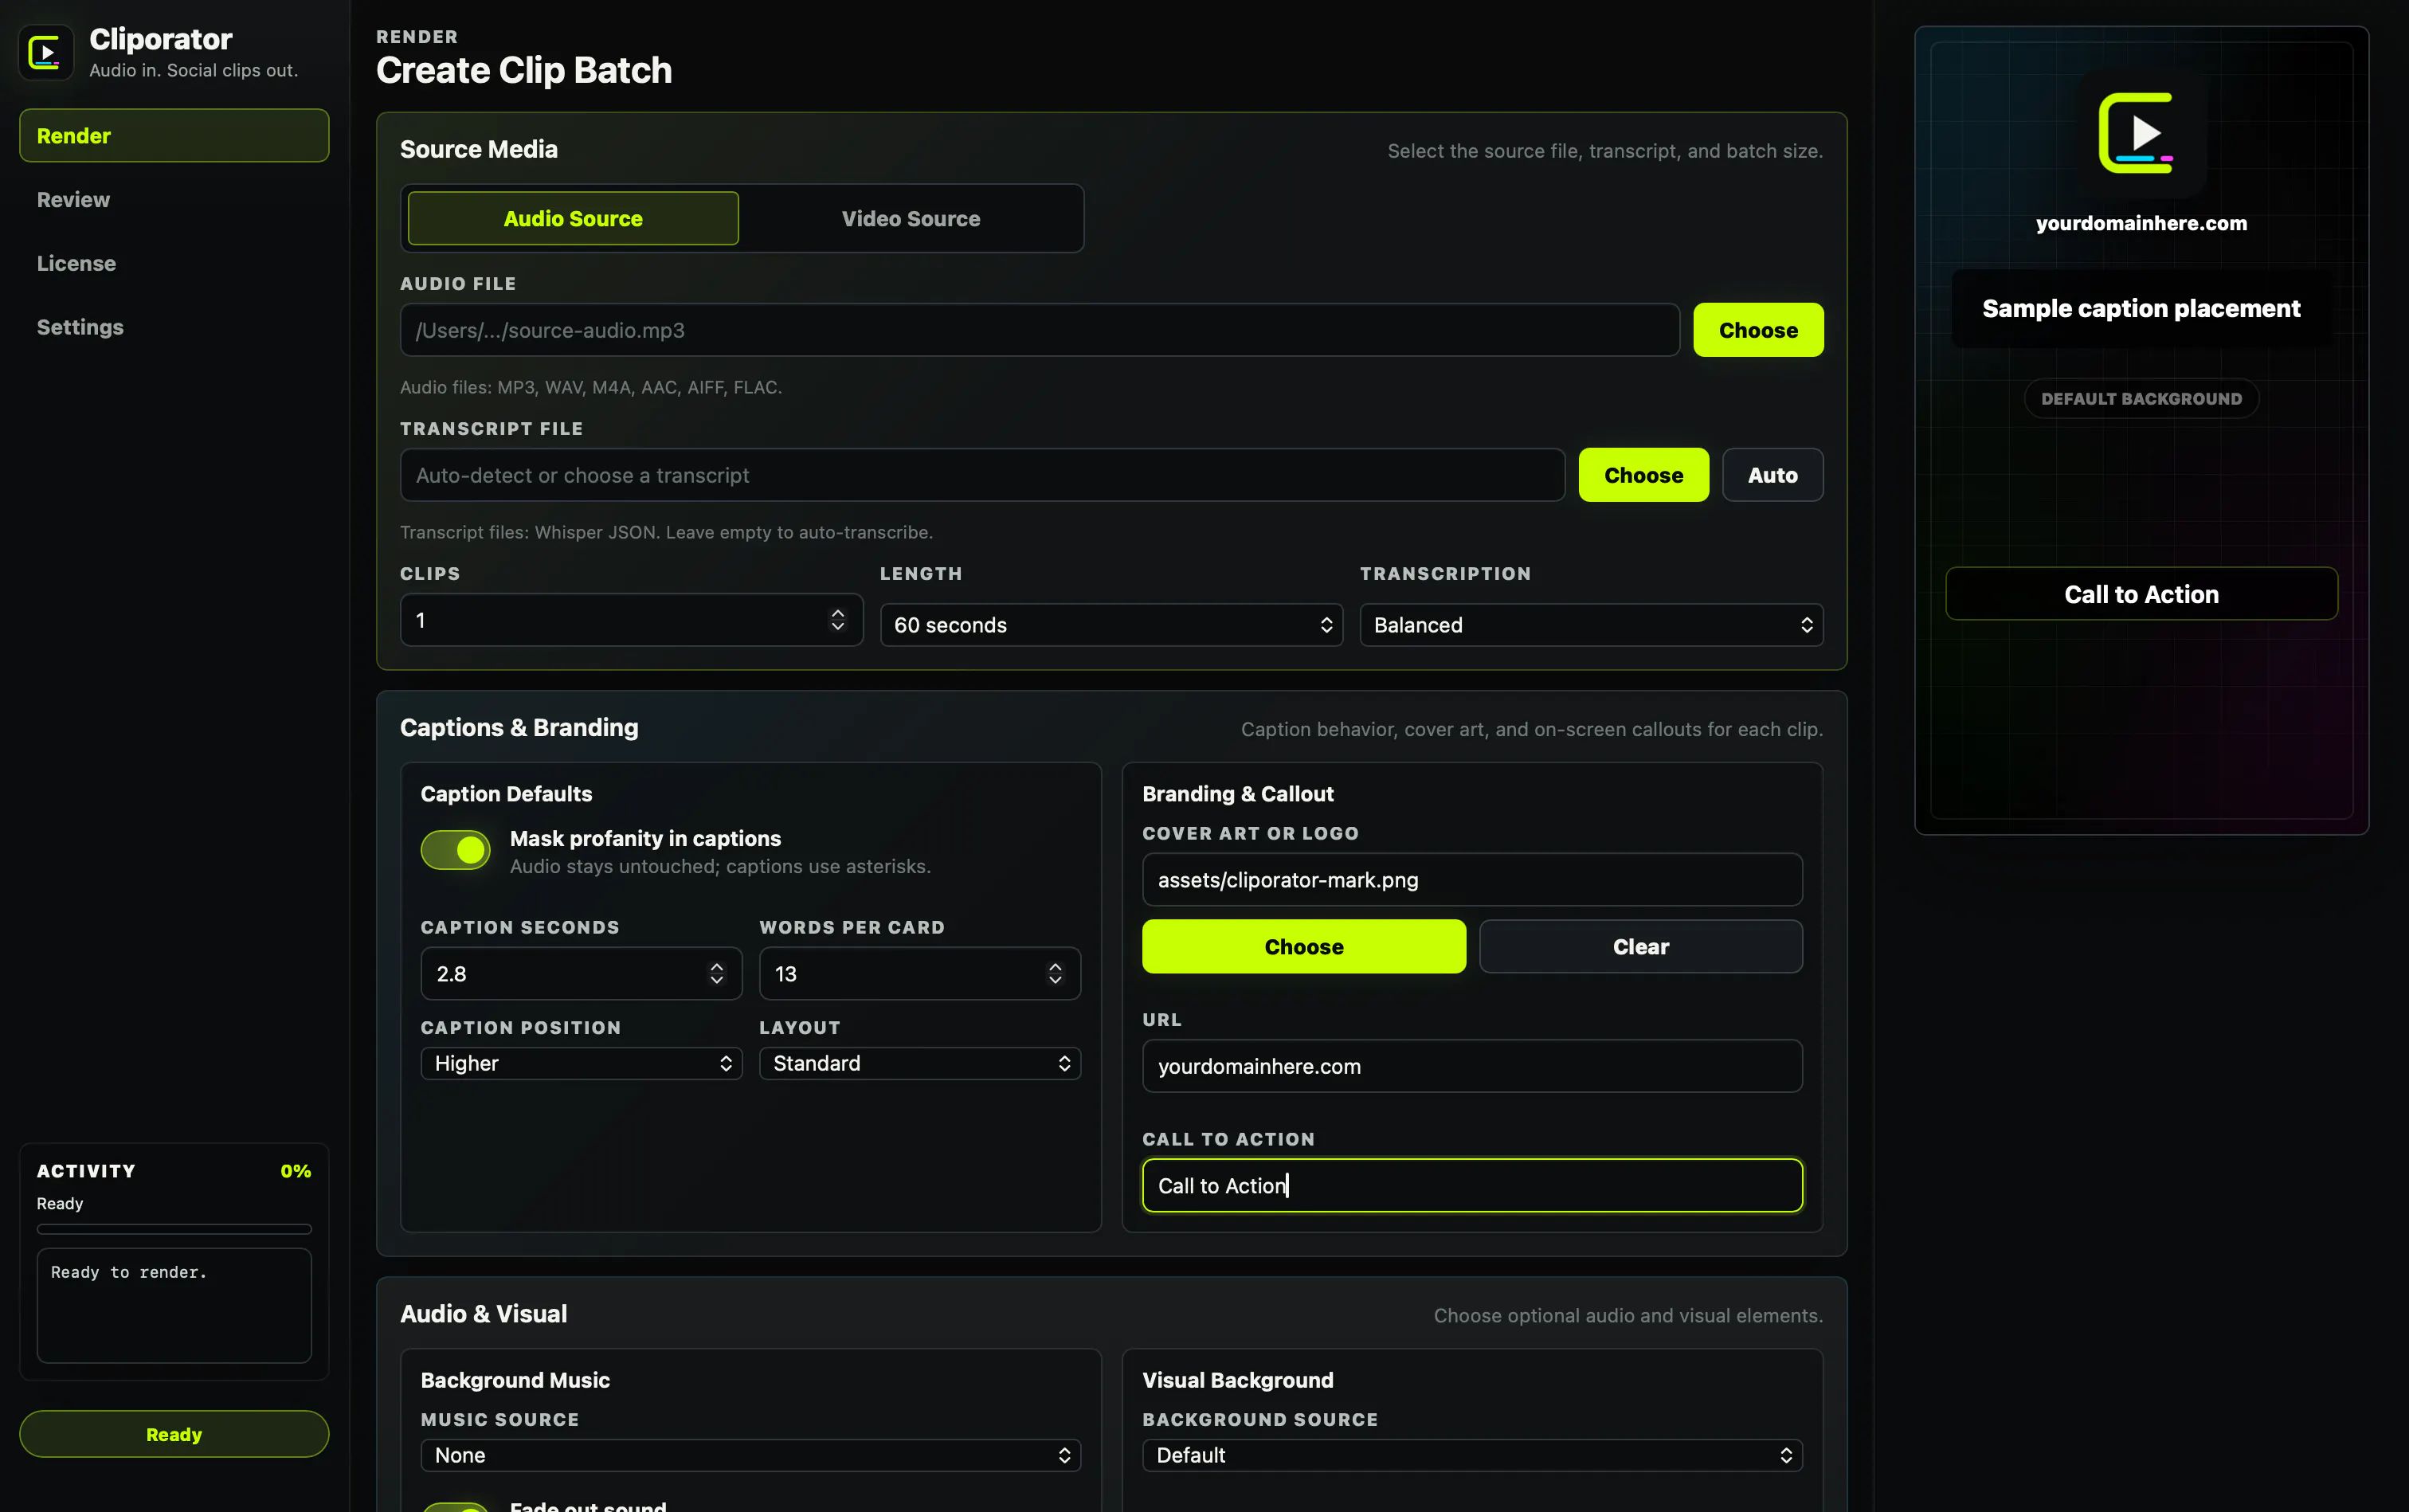Click the Clips number field

click(631, 620)
